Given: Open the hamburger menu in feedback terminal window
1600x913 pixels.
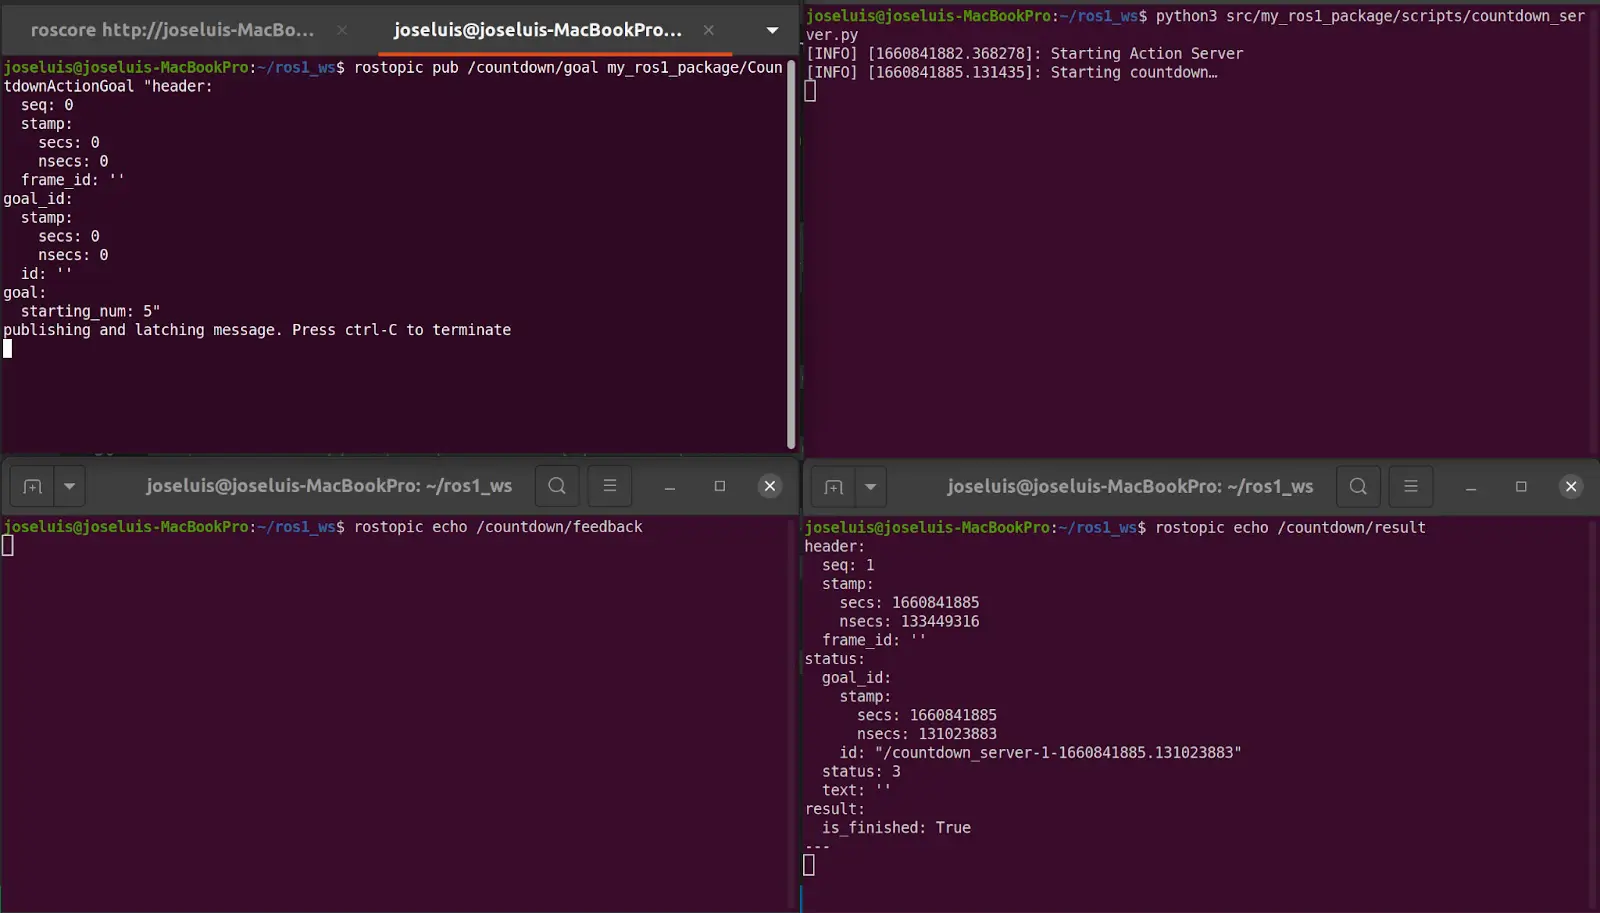Looking at the screenshot, I should coord(610,486).
